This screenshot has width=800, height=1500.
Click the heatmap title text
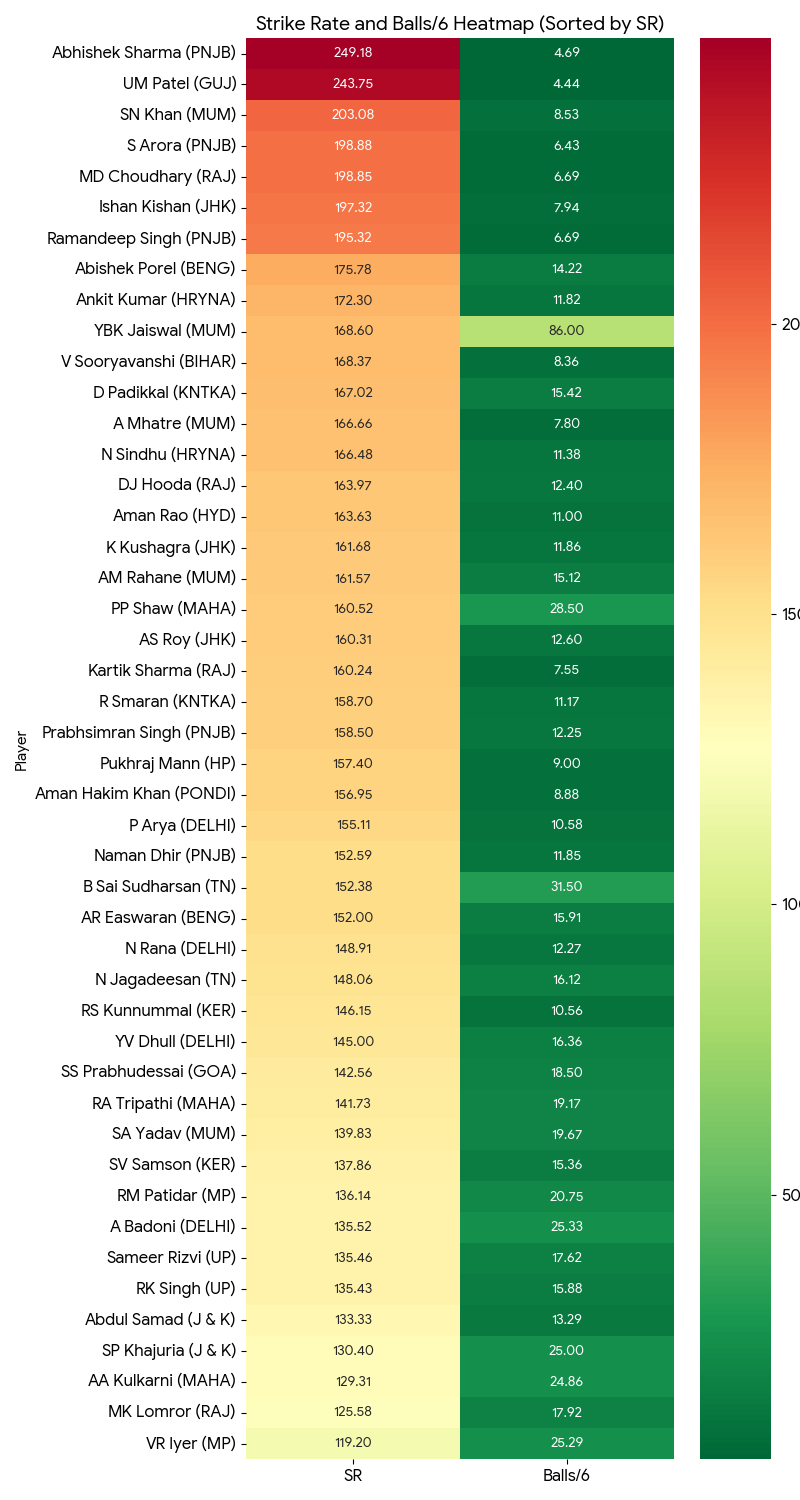point(460,23)
